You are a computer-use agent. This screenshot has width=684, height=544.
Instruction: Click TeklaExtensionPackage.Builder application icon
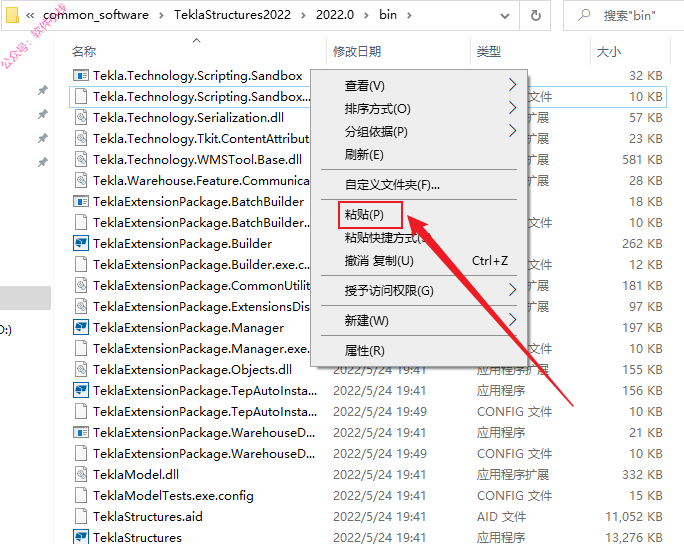coord(81,243)
